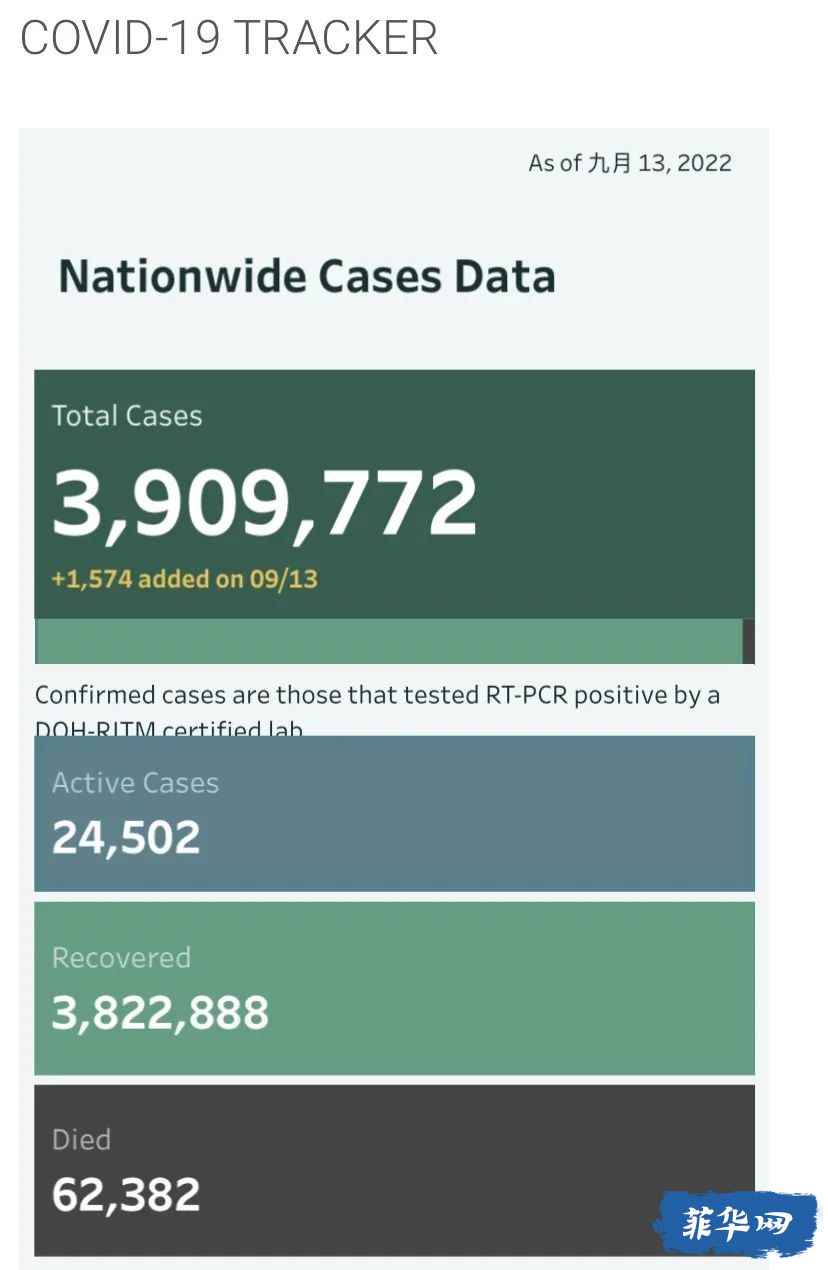828x1270 pixels.
Task: Click the 3,822,888 recovered figure
Action: click(160, 1013)
